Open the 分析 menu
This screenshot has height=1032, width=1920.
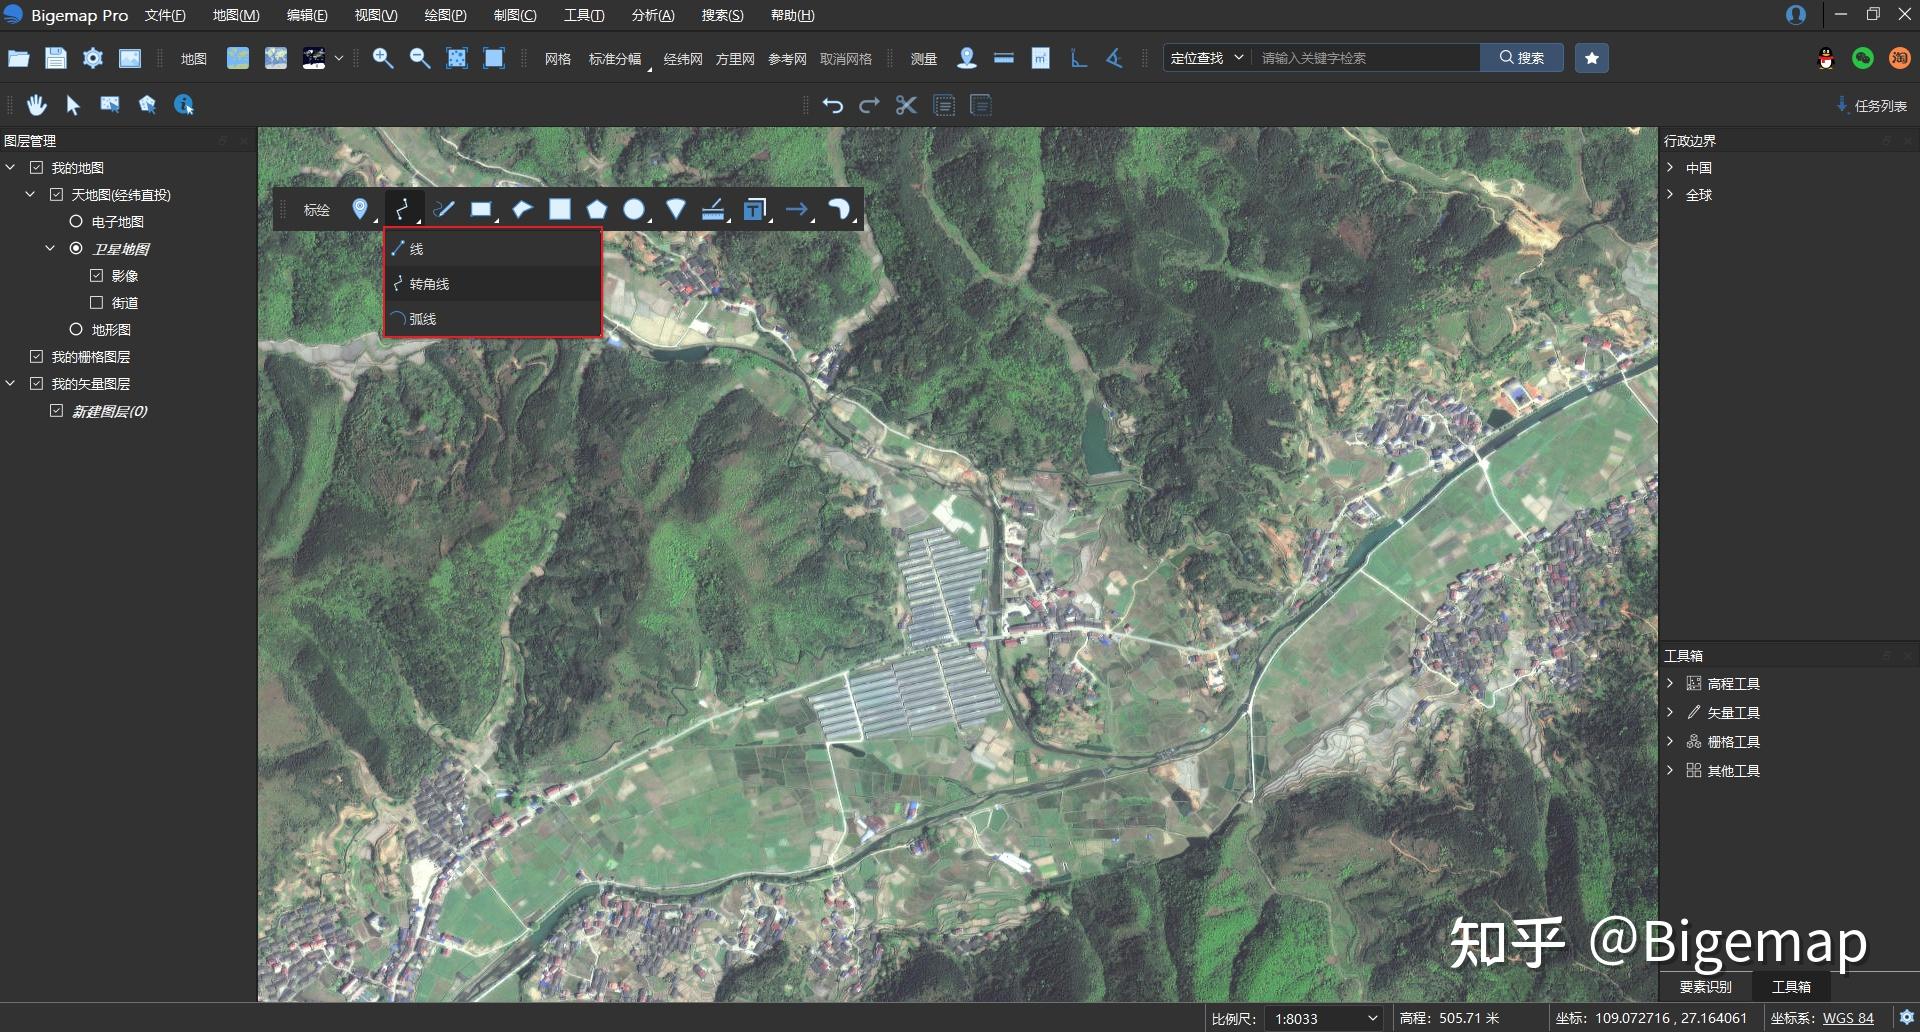click(x=653, y=15)
